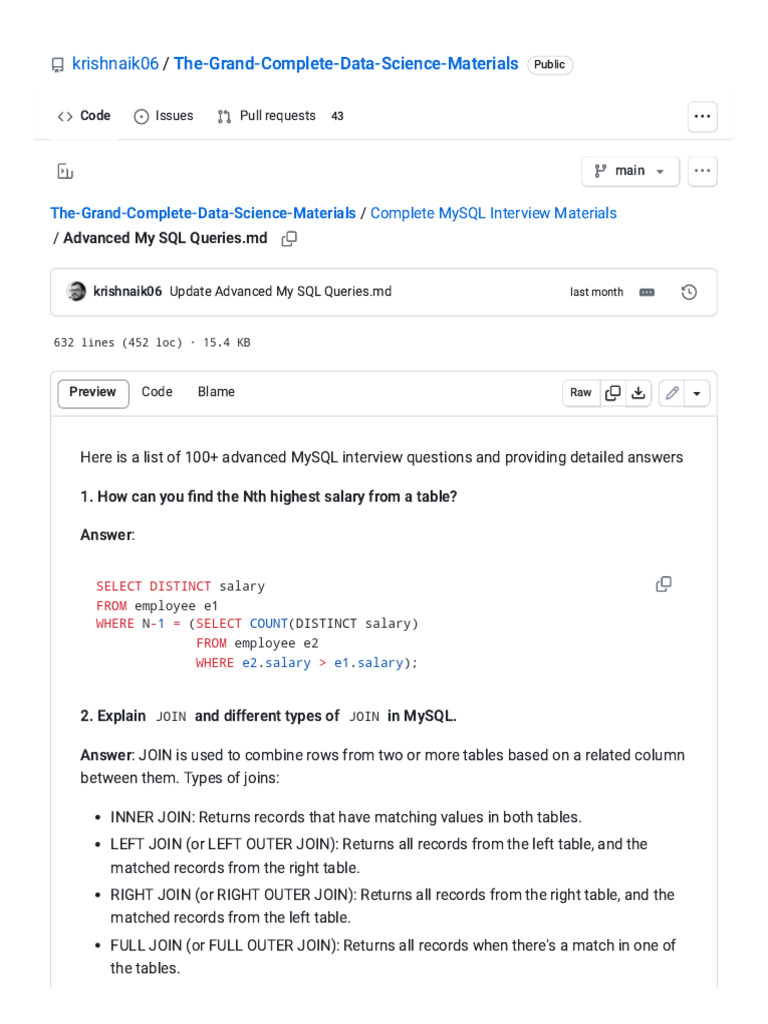768x1024 pixels.
Task: Open repository navigation overflow menu
Action: pos(703,116)
